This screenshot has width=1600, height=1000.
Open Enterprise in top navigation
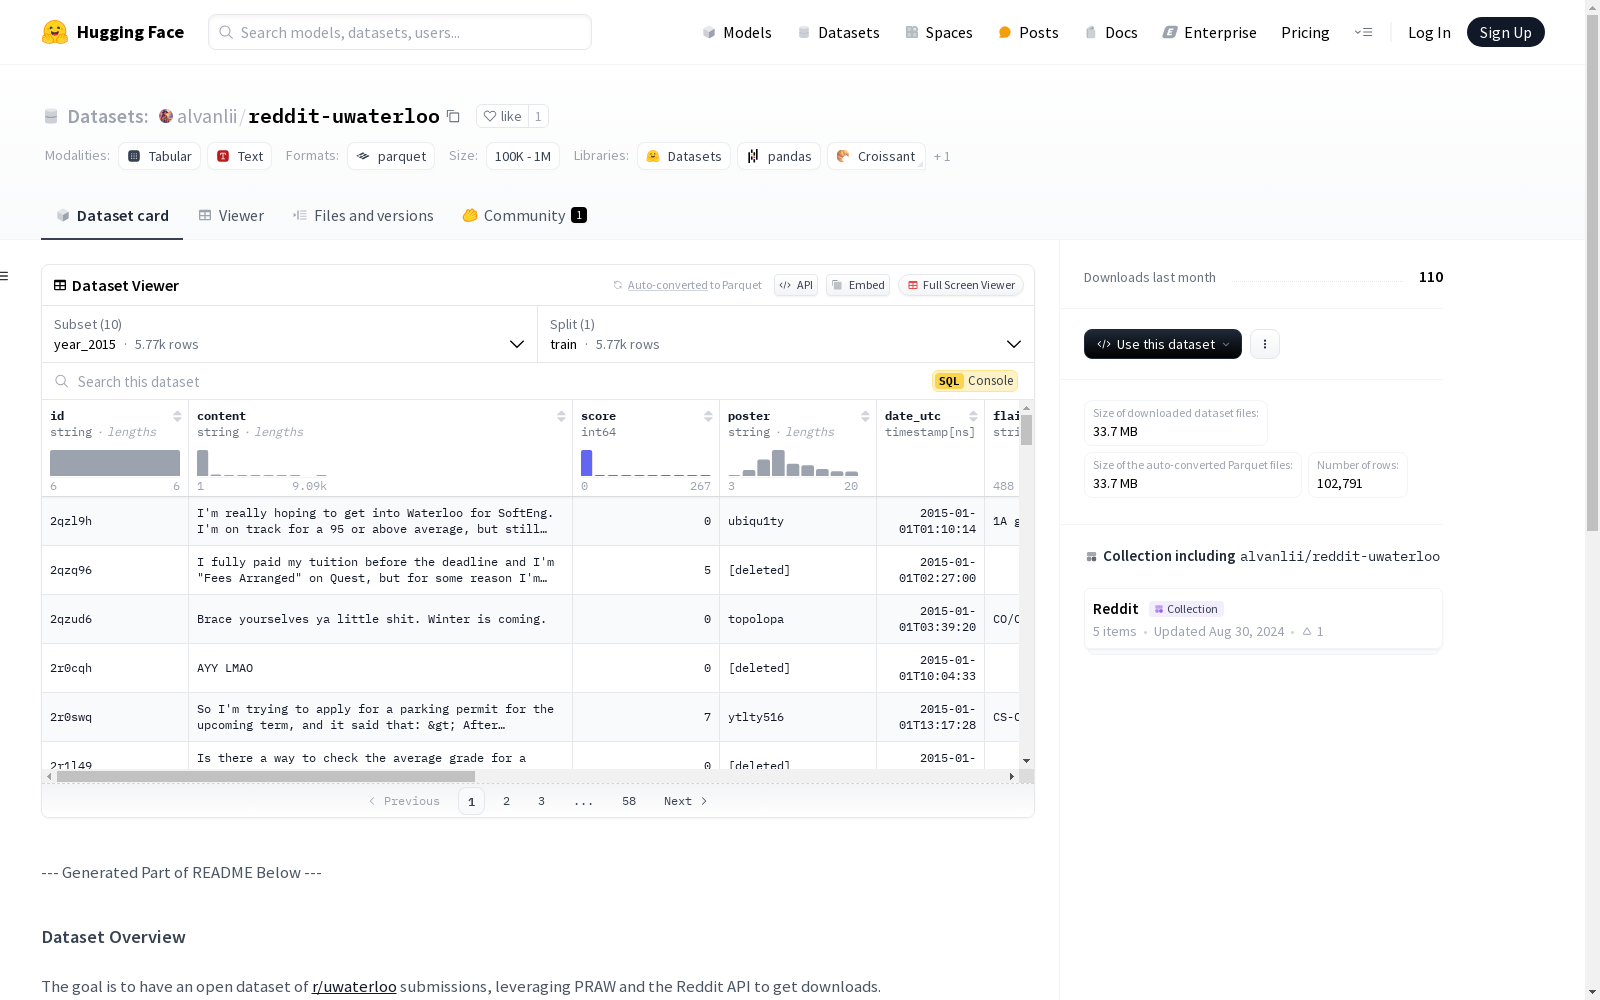click(1210, 32)
